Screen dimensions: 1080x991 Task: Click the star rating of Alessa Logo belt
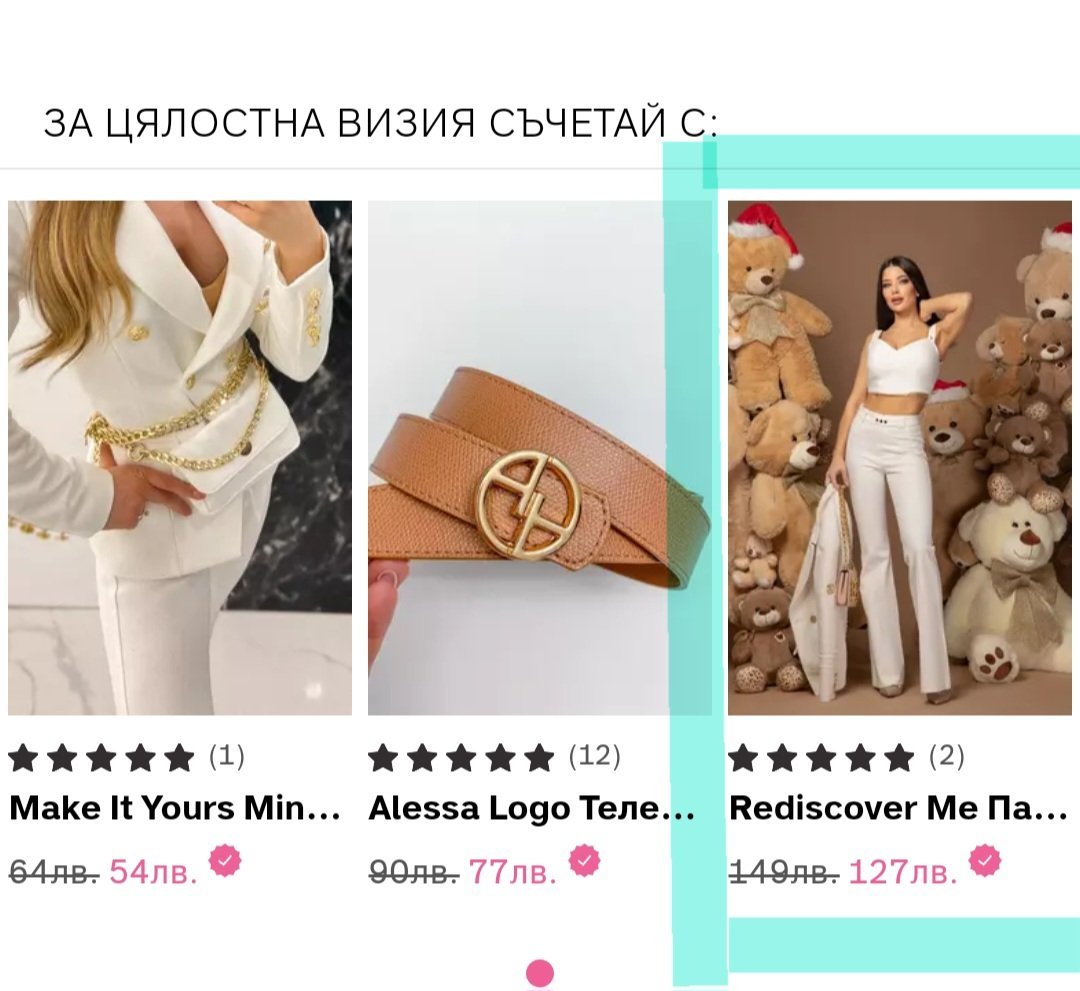[x=461, y=758]
